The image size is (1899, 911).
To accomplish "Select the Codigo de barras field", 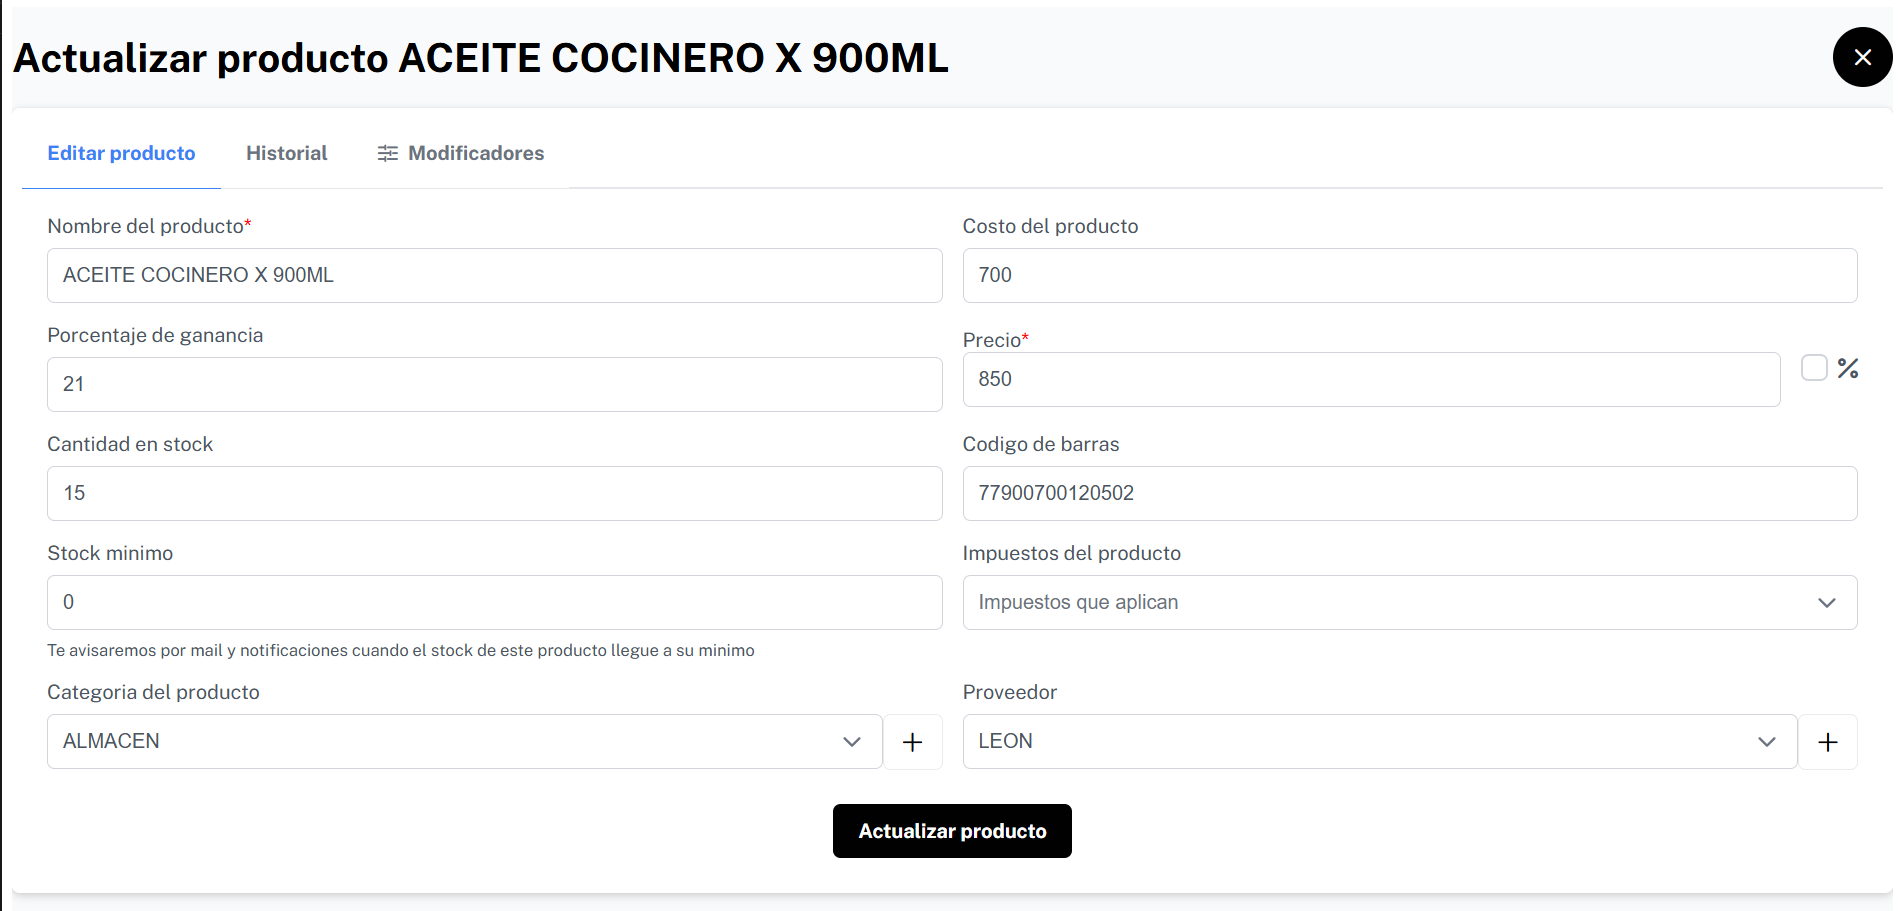I will pyautogui.click(x=1410, y=493).
